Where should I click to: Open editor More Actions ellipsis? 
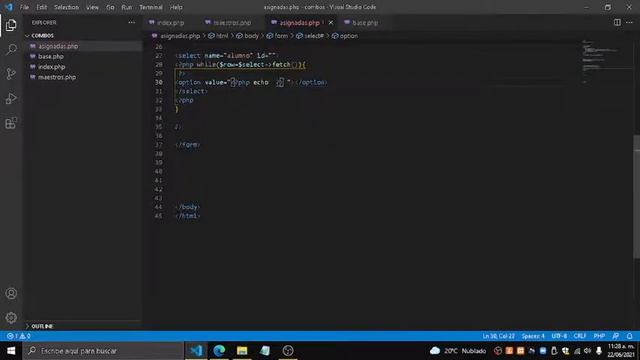[x=629, y=22]
